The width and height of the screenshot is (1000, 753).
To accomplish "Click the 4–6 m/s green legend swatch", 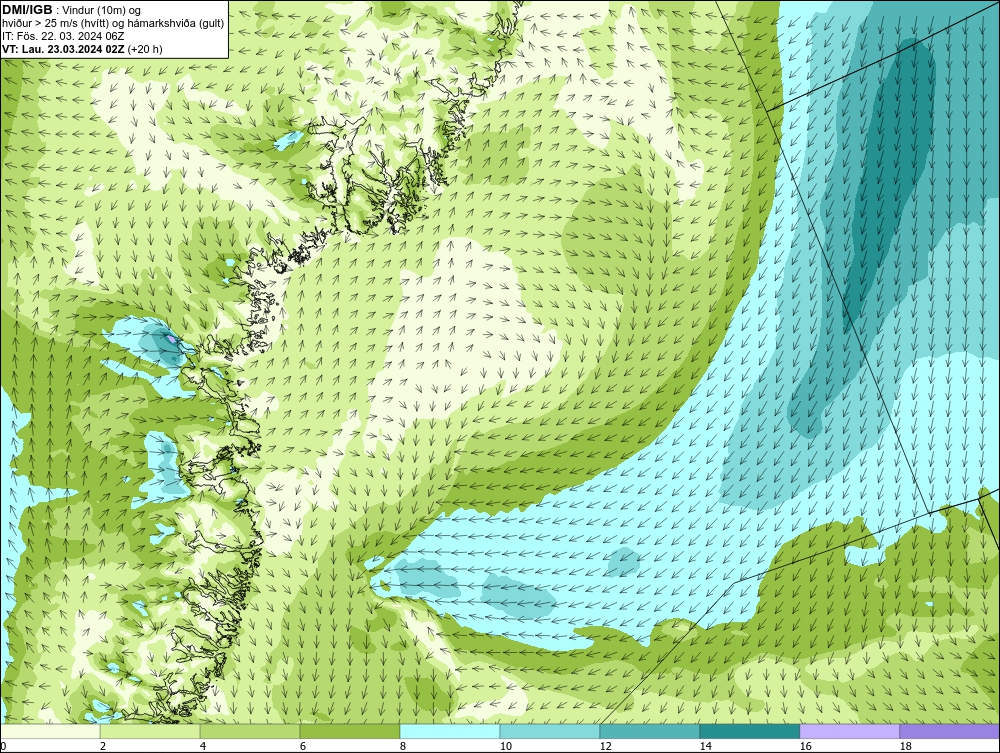I will coord(250,731).
